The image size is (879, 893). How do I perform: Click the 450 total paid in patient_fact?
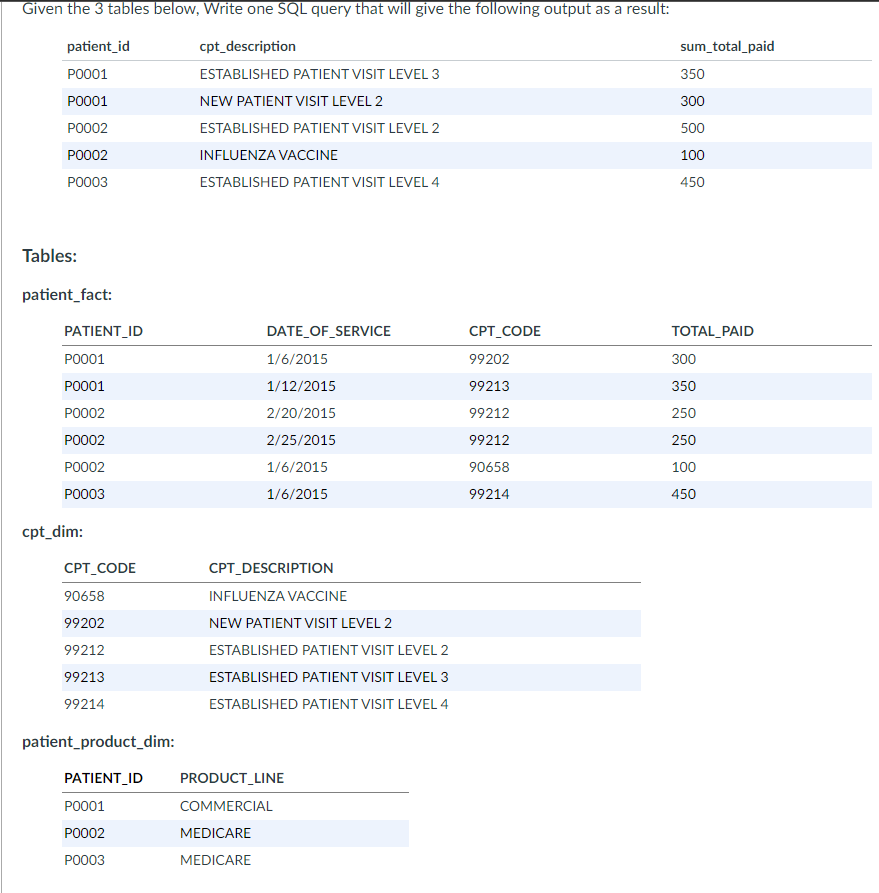pos(684,494)
